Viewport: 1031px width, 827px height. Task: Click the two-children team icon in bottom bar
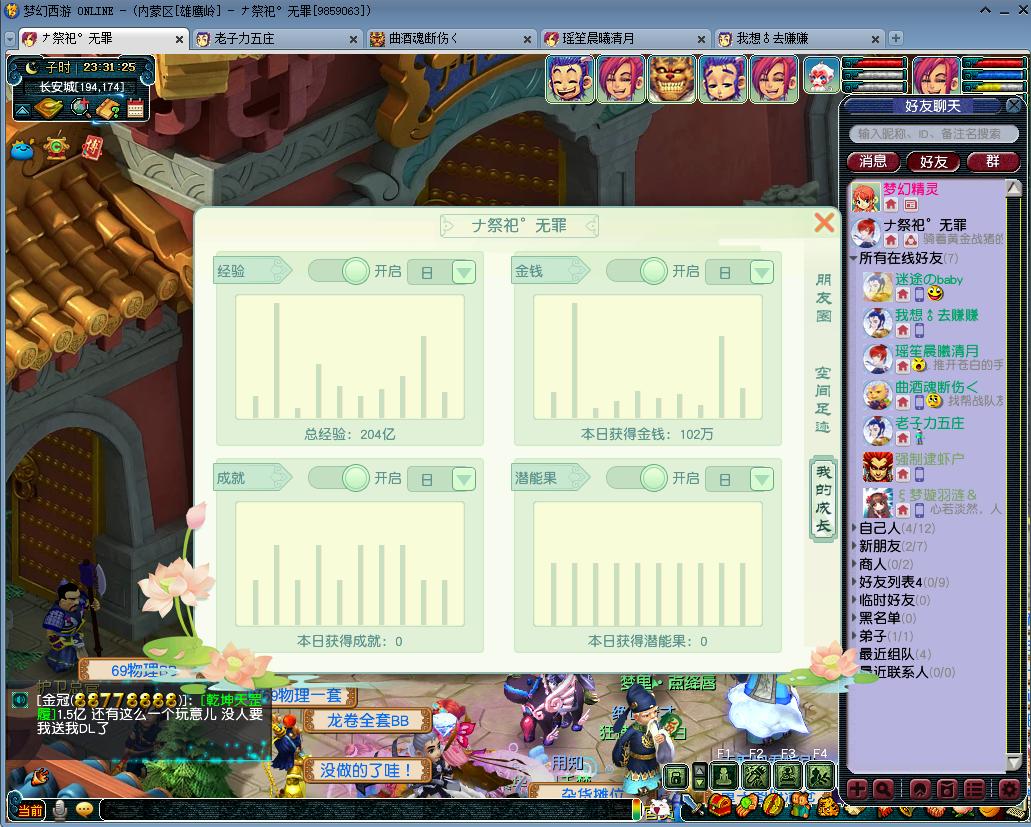(x=800, y=805)
